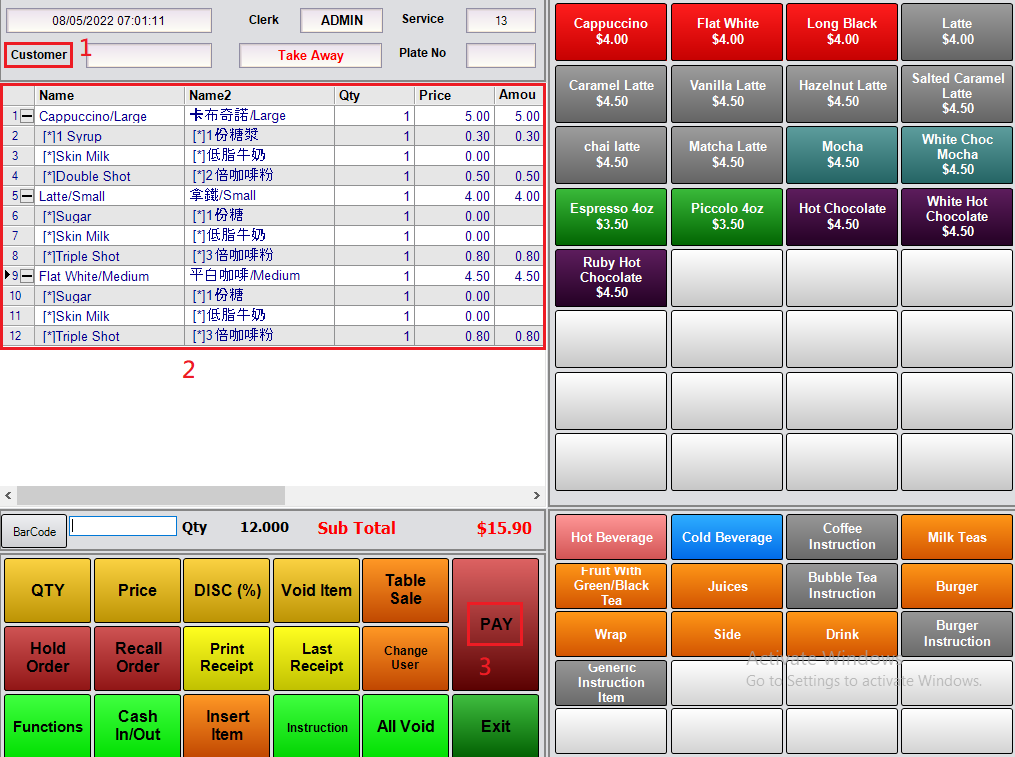Click the Print Receipt button
Image resolution: width=1015 pixels, height=757 pixels.
coord(227,658)
